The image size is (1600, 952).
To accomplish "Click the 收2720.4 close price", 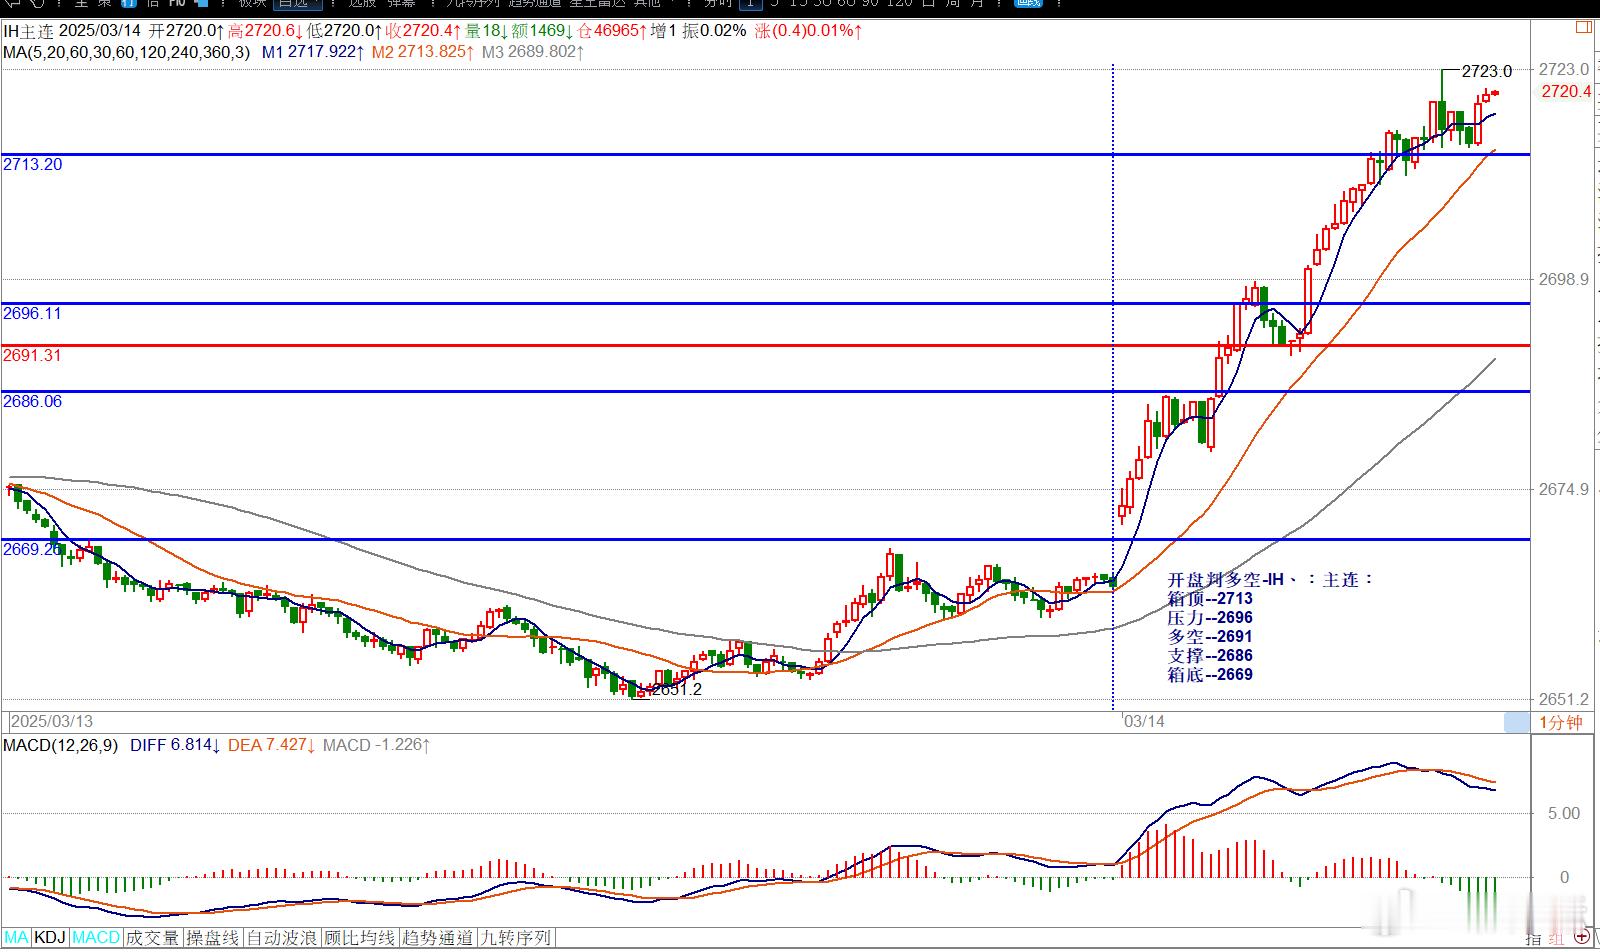I will click(422, 30).
